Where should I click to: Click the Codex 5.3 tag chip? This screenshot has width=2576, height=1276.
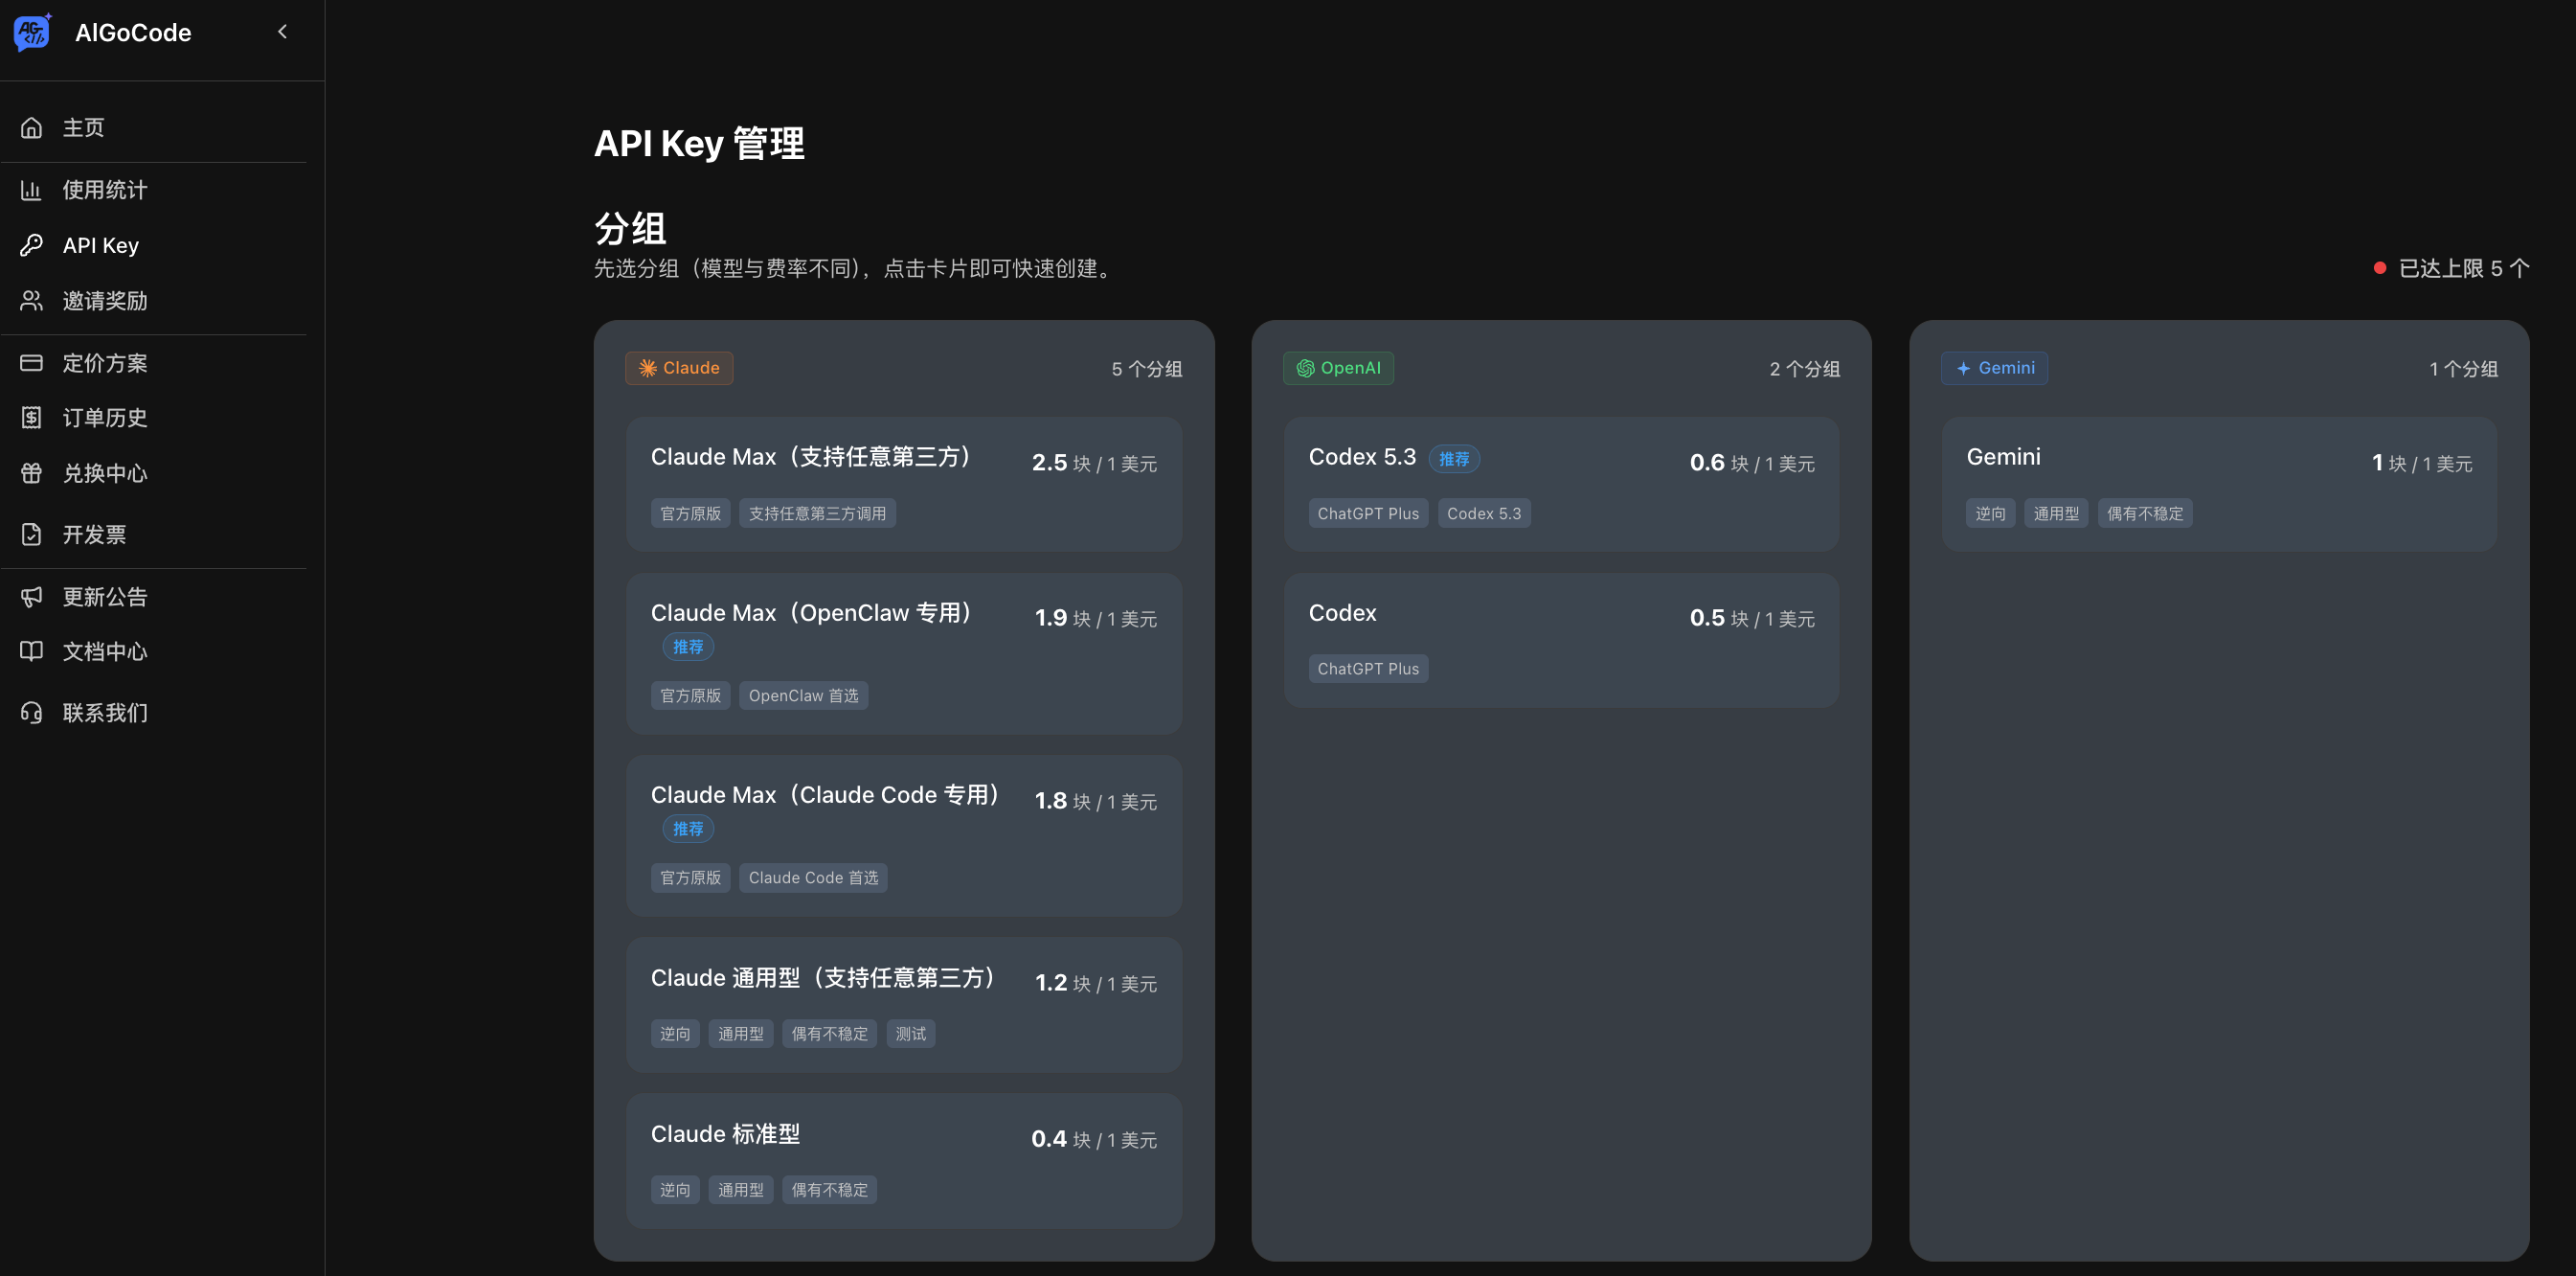tap(1484, 514)
